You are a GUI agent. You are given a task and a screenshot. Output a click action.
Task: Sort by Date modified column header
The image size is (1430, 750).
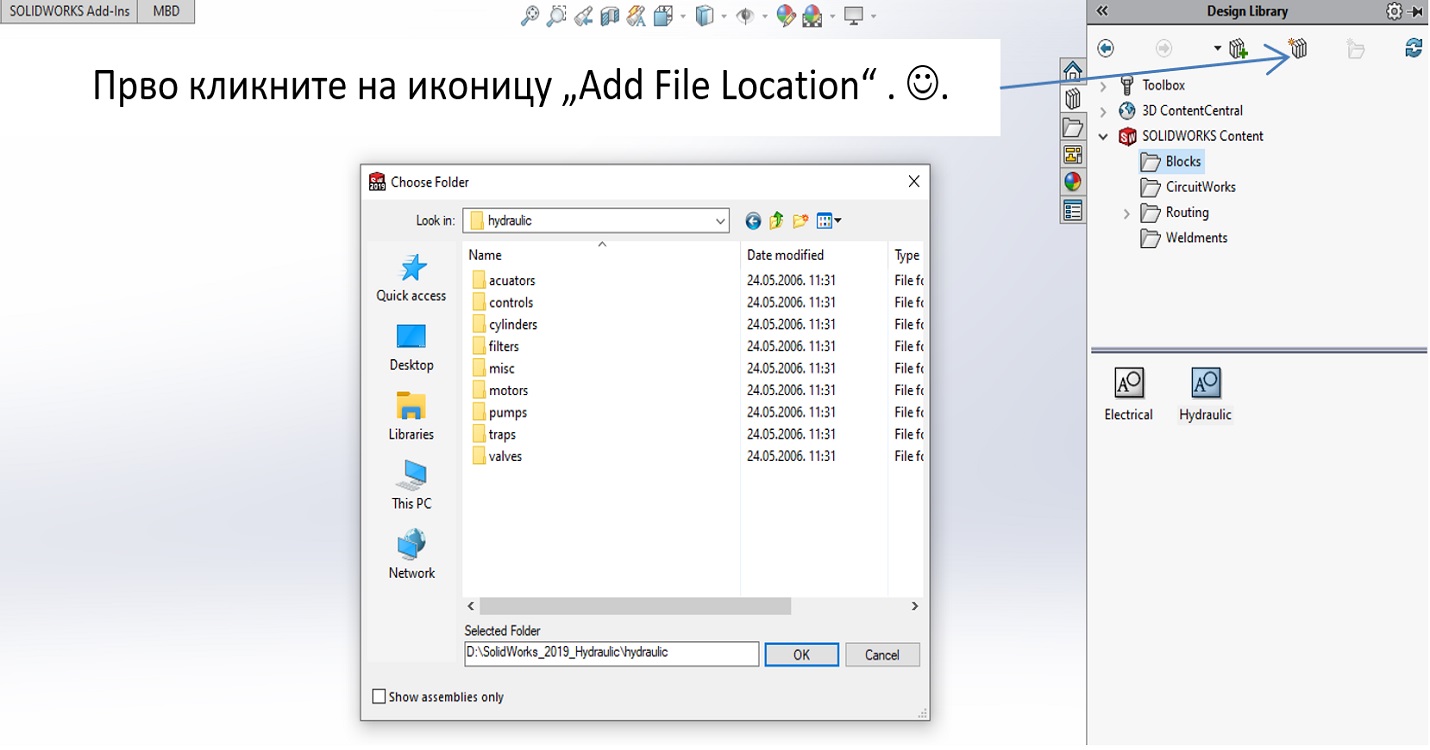[813, 255]
